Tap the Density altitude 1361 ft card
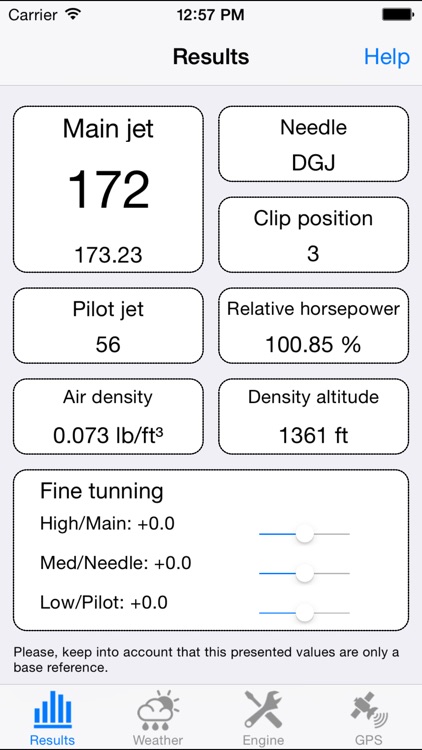Screen dimensions: 422x750 click(x=314, y=417)
